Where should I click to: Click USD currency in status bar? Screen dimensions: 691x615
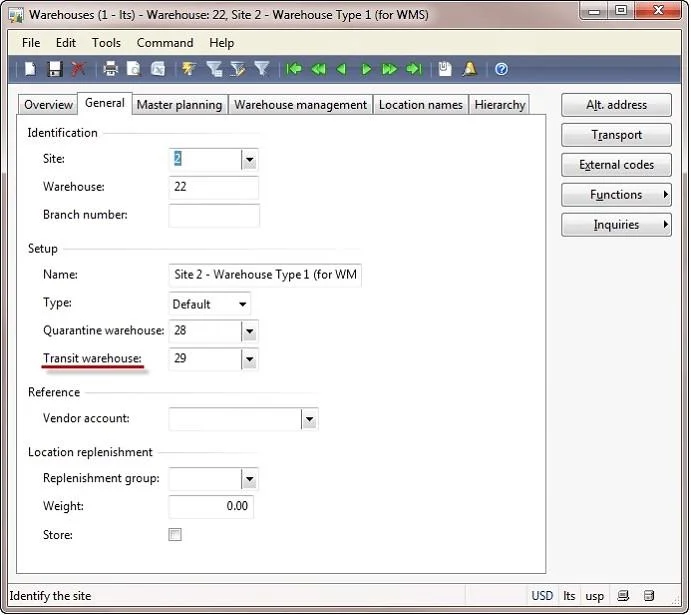(x=542, y=596)
